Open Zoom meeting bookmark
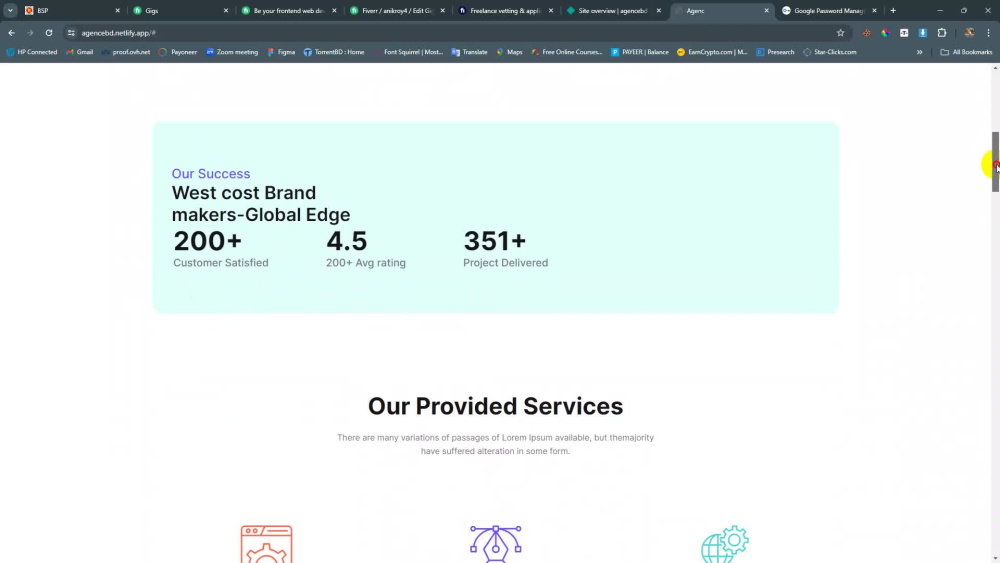 (232, 52)
